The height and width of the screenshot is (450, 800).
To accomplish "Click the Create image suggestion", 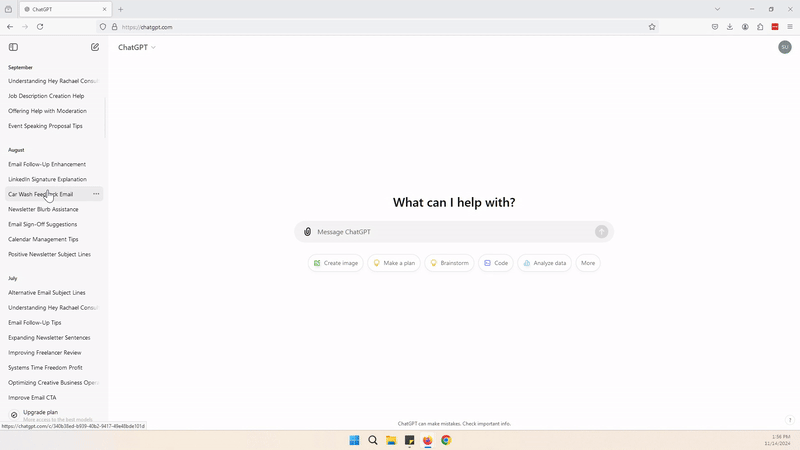I will click(336, 263).
